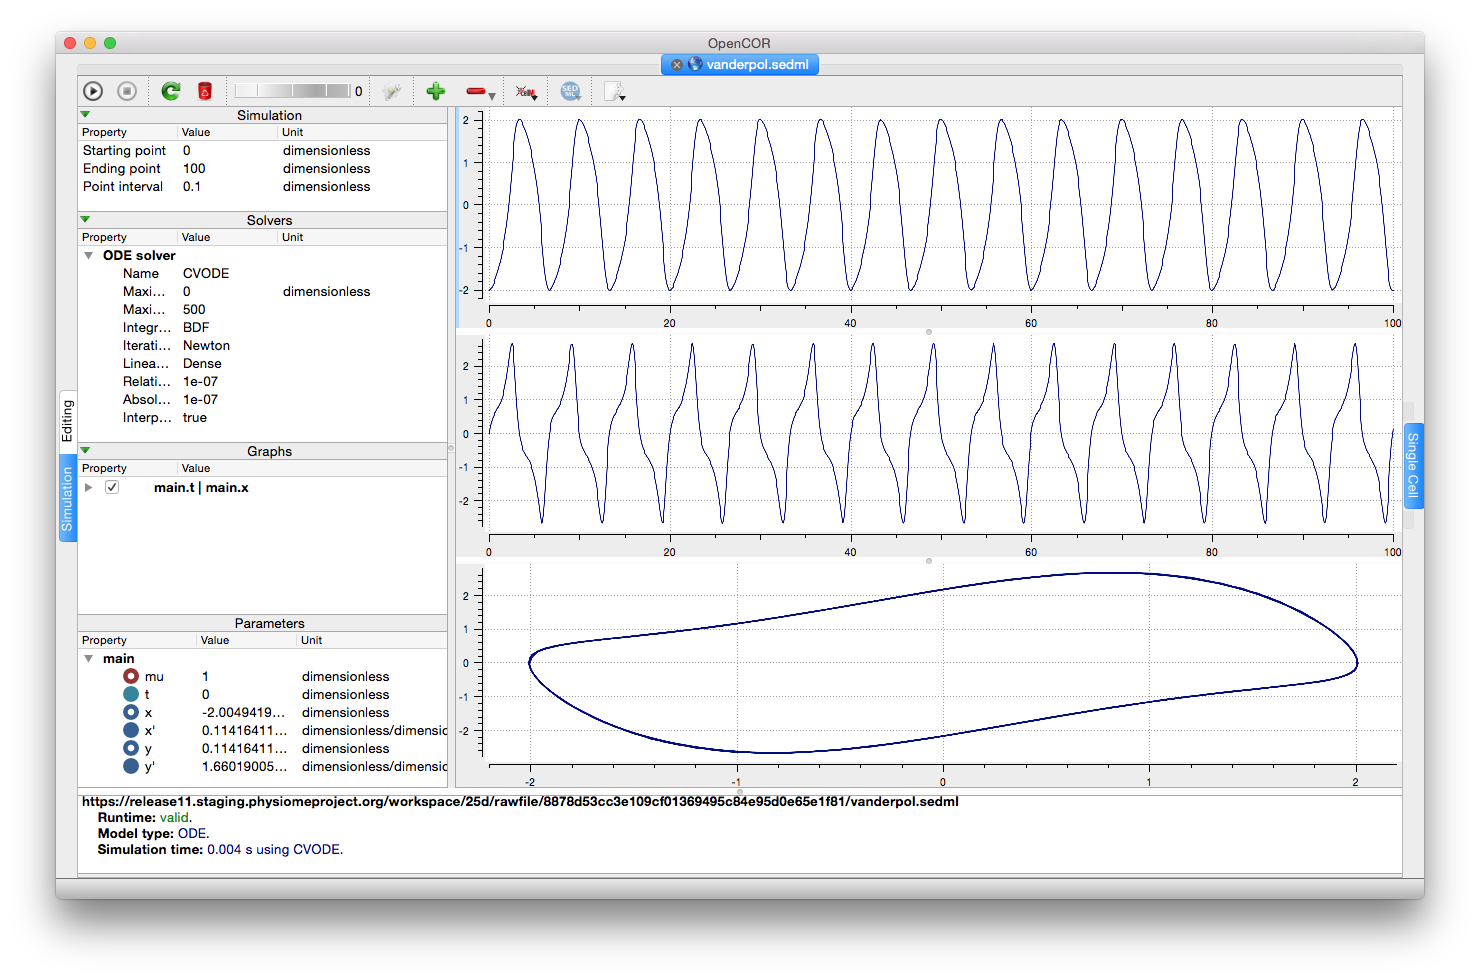The width and height of the screenshot is (1480, 979).
Task: Clear simulation data with red trash icon
Action: tap(205, 91)
